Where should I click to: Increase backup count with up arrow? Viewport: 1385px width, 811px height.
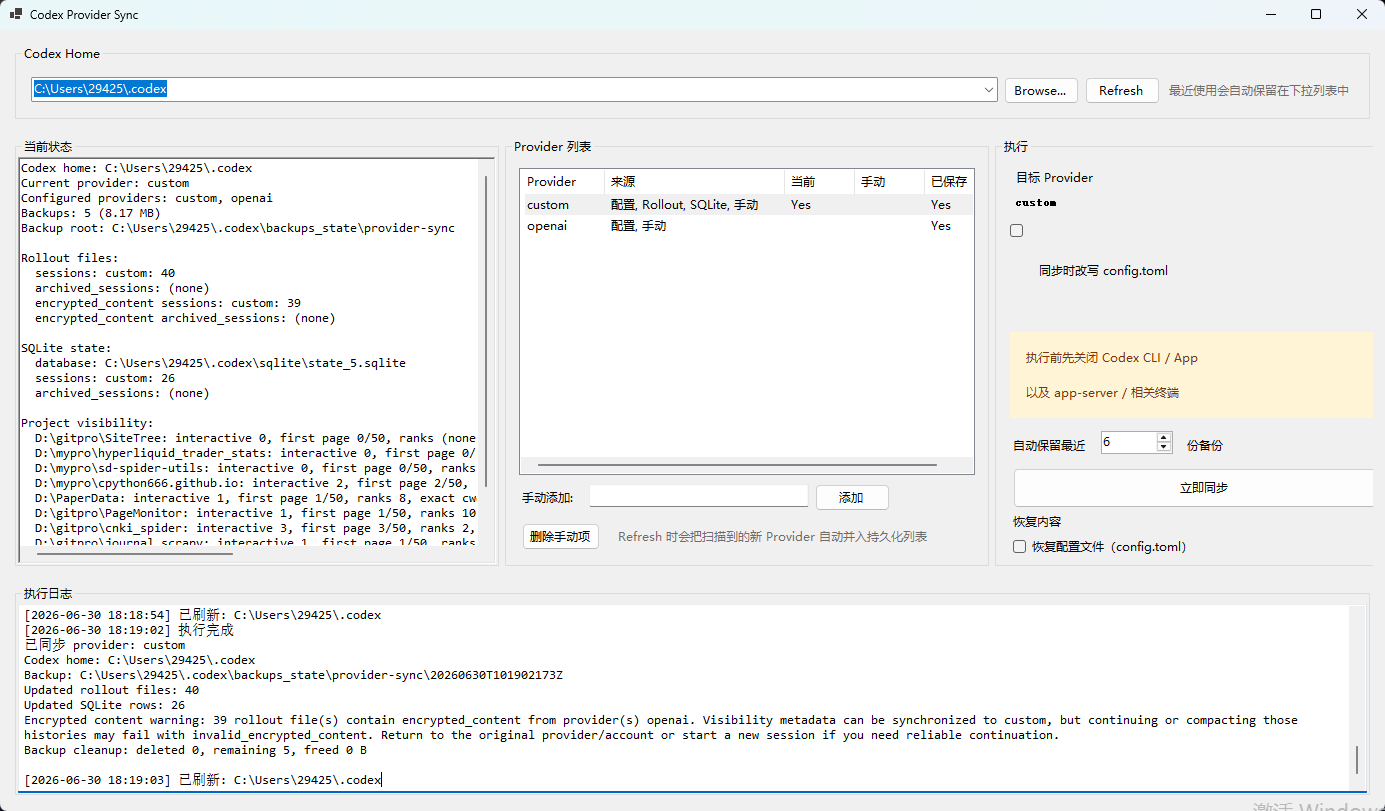click(x=1164, y=436)
